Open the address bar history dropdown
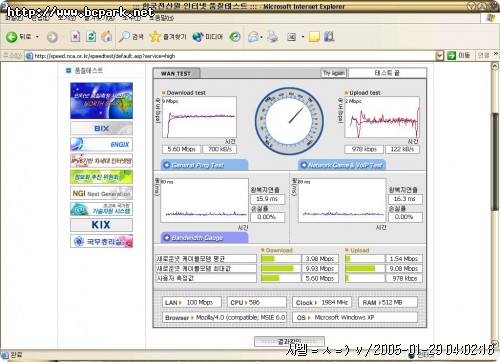Viewport: 500px width, 362px height. pyautogui.click(x=440, y=55)
